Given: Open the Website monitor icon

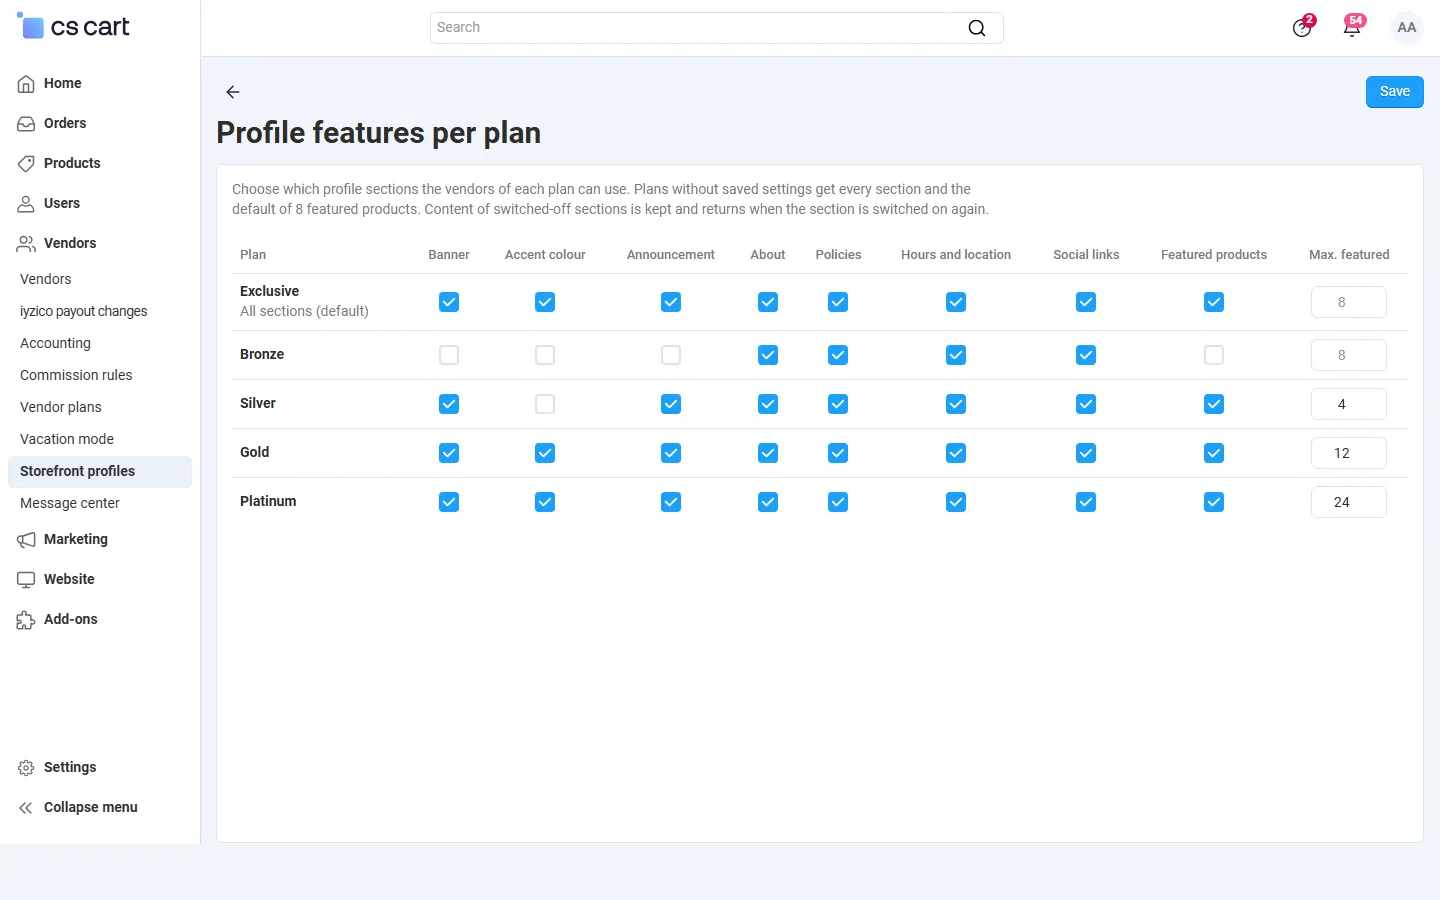Looking at the screenshot, I should (x=26, y=580).
